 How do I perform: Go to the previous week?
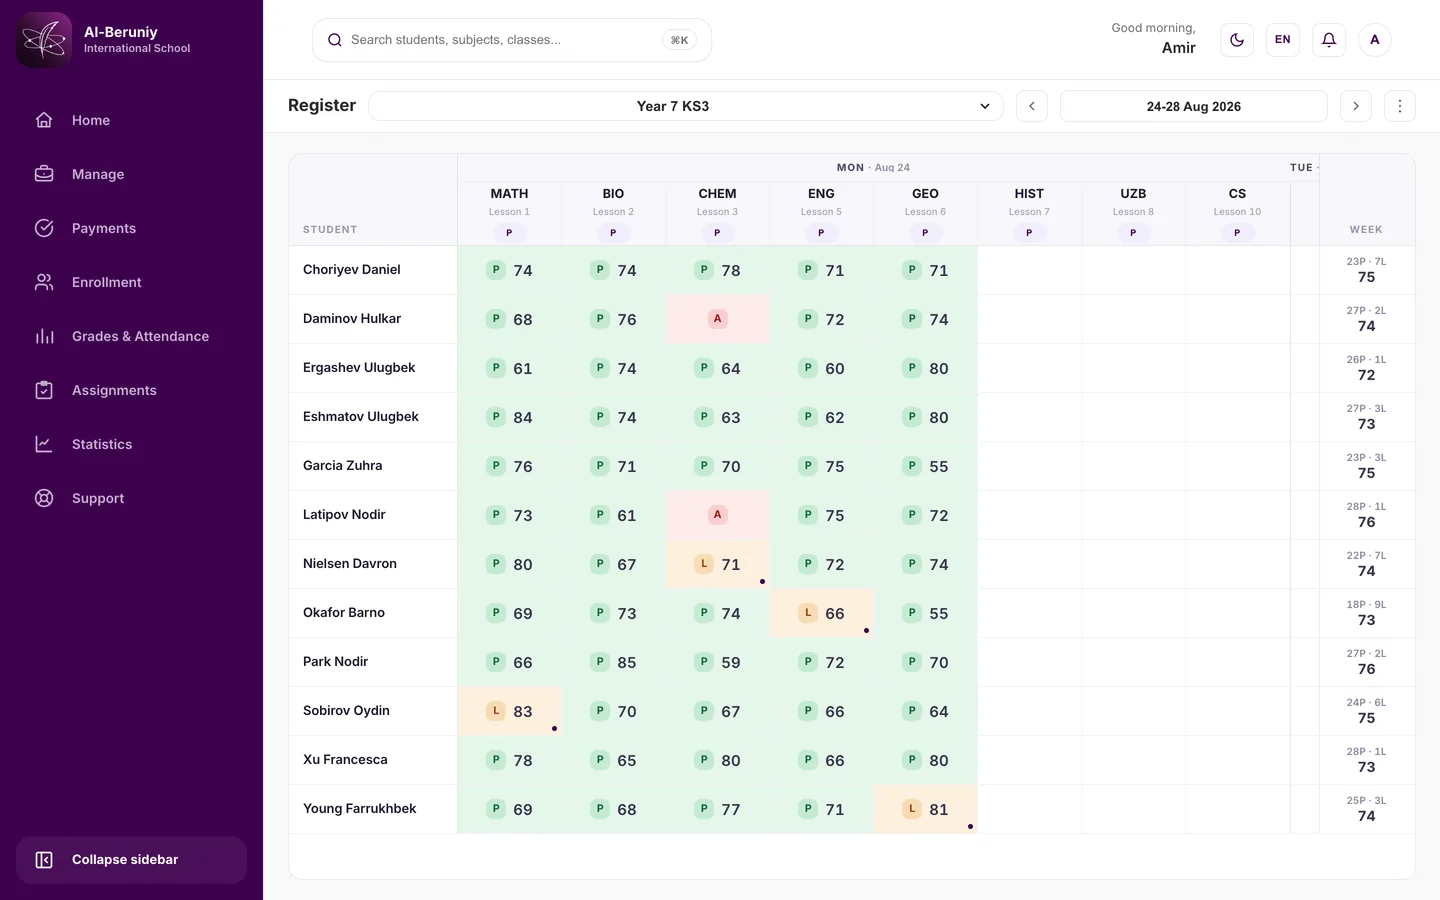[1032, 106]
